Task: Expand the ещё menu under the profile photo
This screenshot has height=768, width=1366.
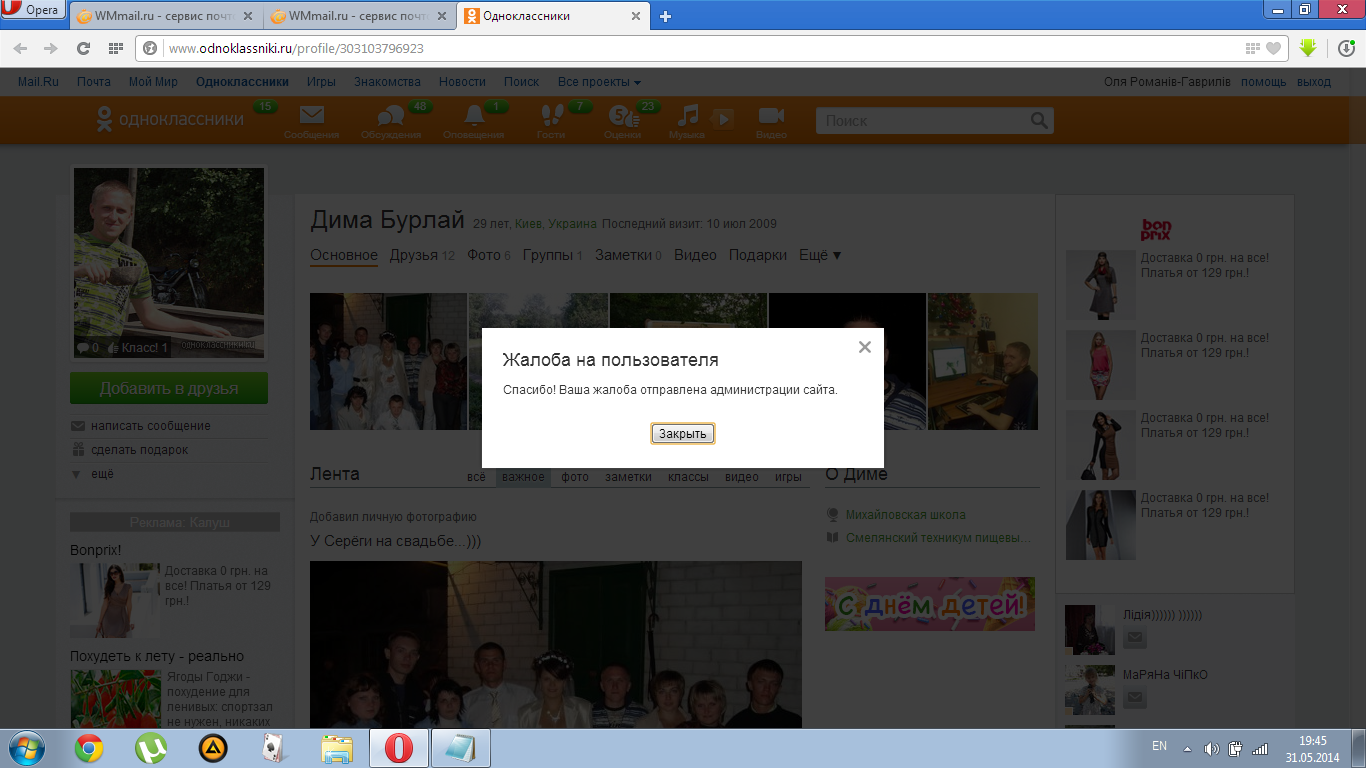Action: tap(102, 474)
